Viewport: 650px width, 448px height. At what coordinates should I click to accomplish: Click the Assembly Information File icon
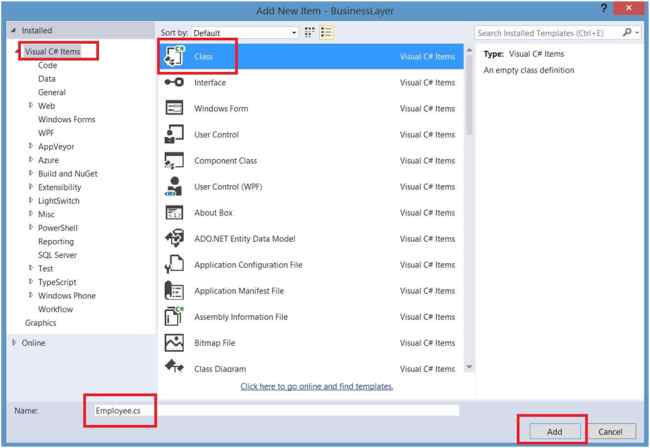pyautogui.click(x=174, y=317)
